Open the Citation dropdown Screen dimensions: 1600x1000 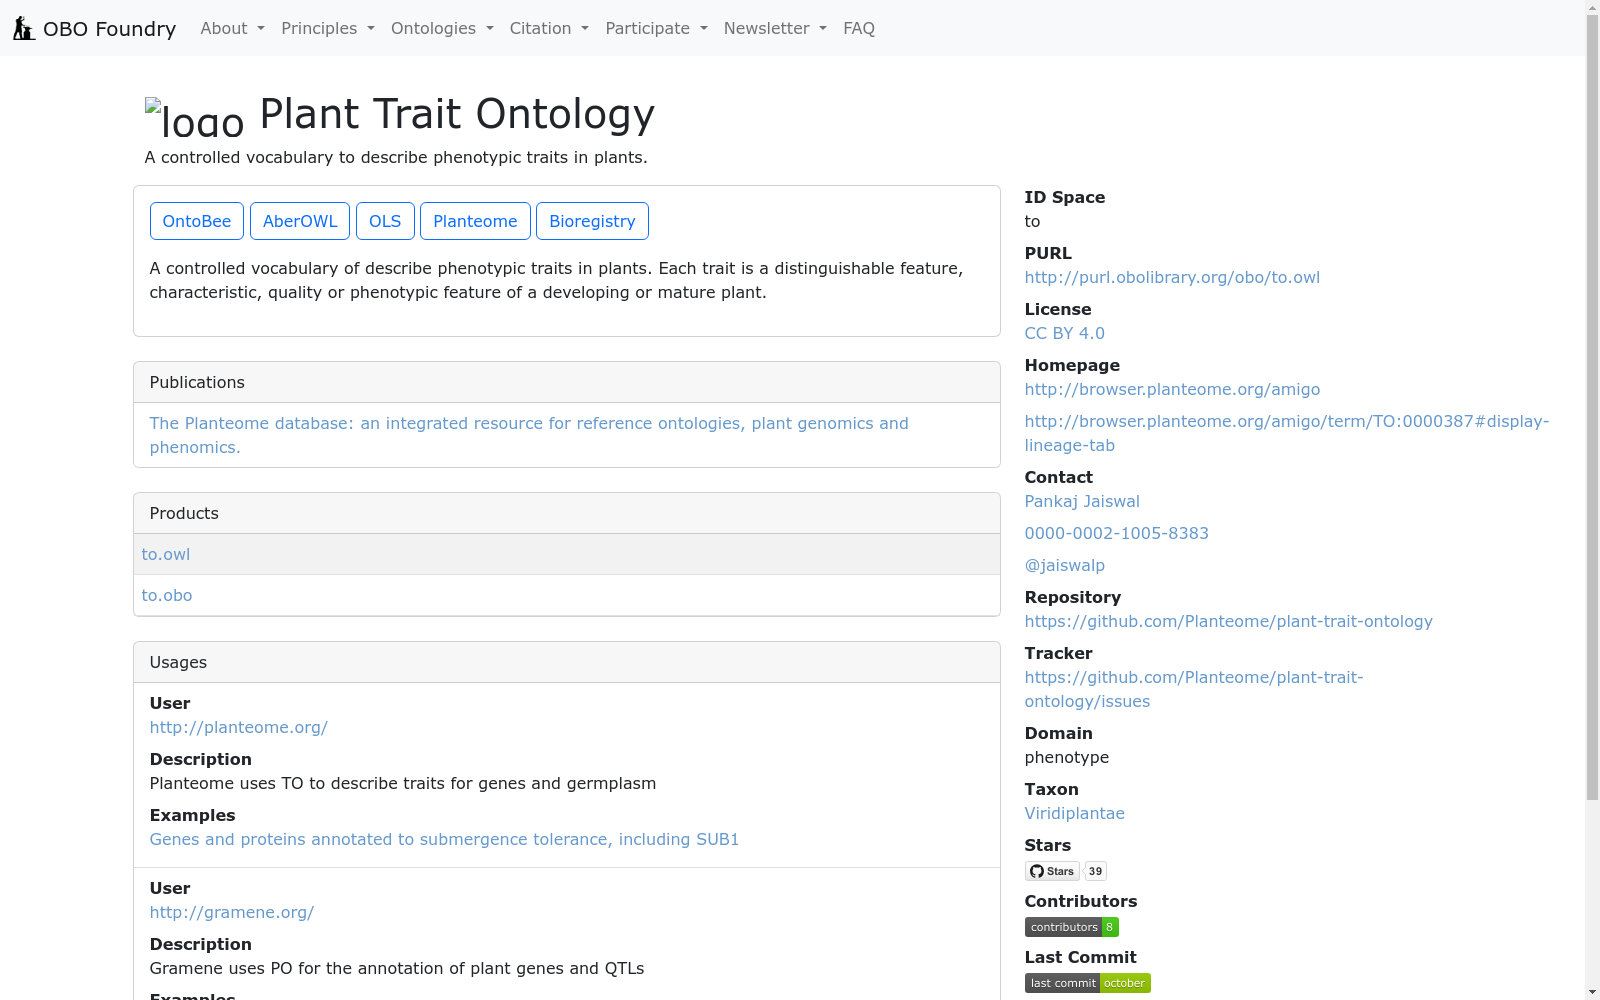tap(549, 28)
